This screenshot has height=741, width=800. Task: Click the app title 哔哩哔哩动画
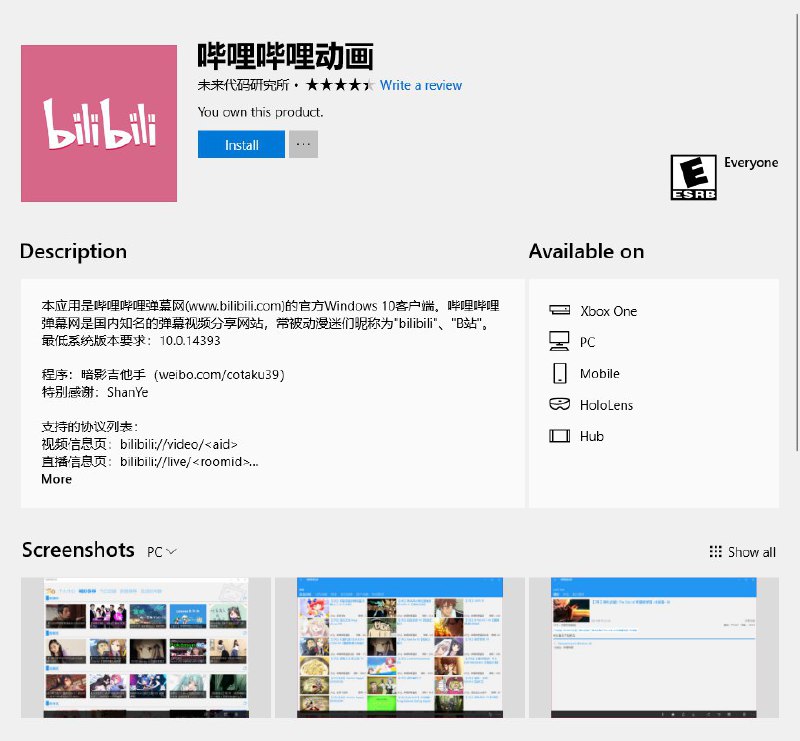[x=285, y=56]
